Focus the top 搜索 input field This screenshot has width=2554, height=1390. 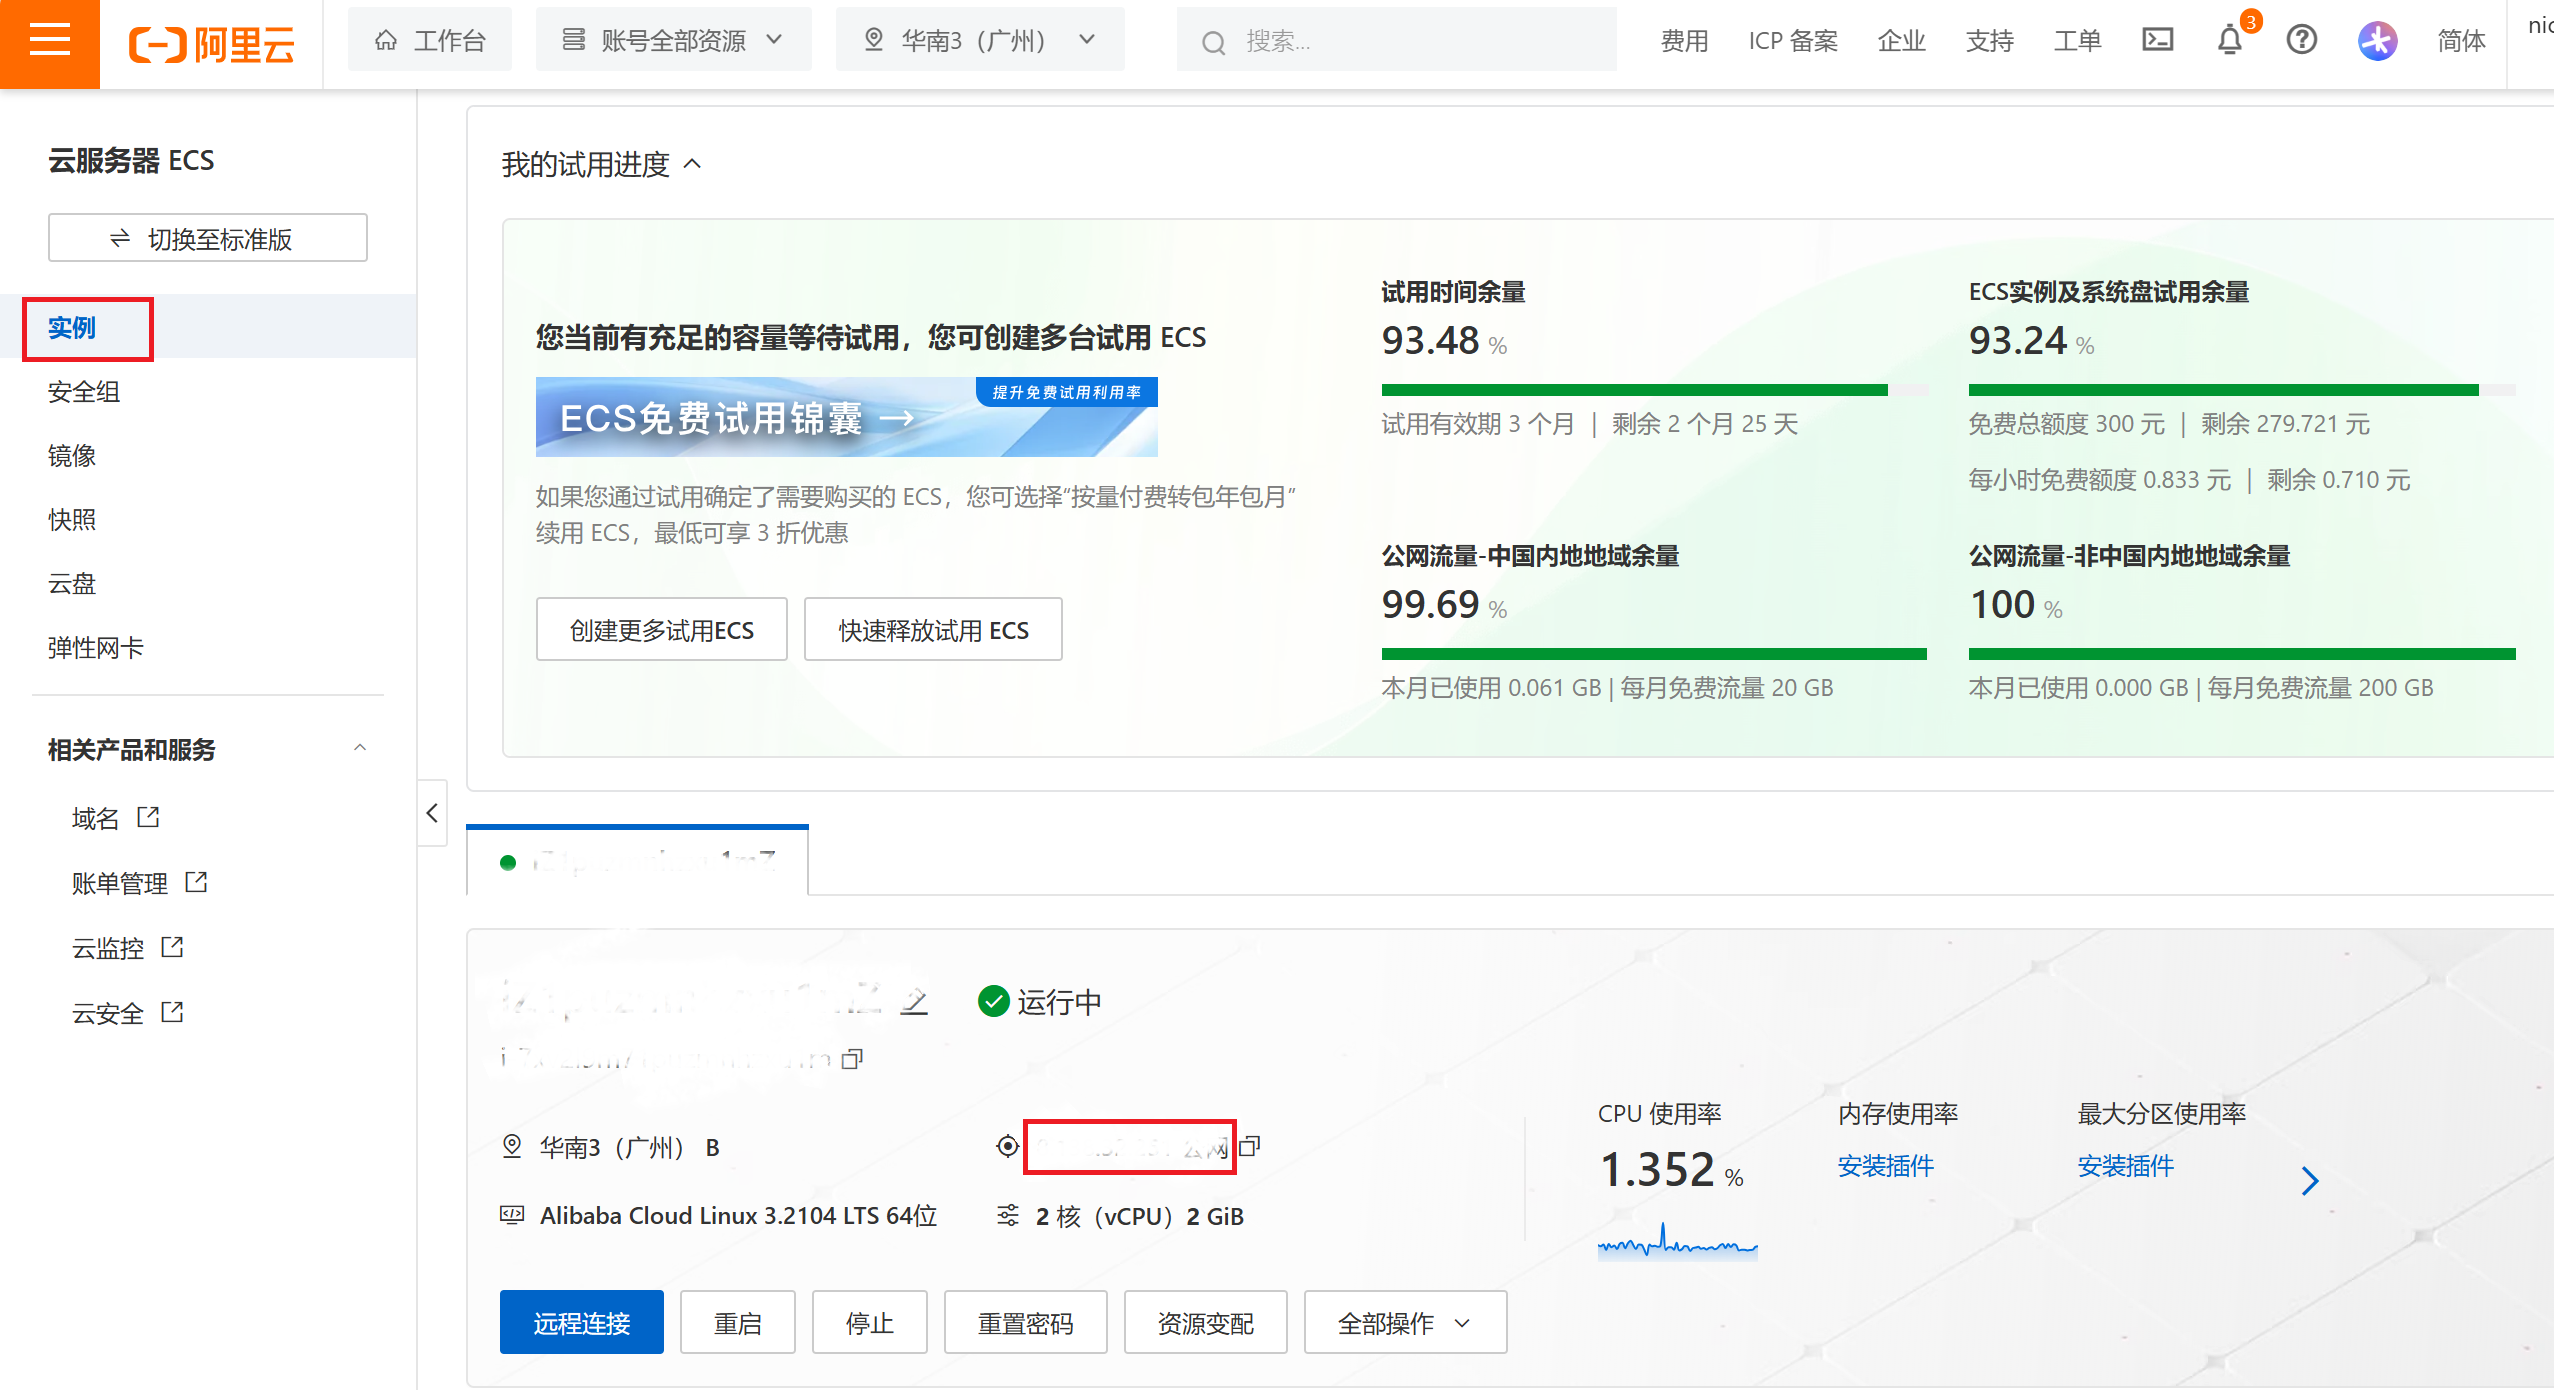coord(1397,40)
